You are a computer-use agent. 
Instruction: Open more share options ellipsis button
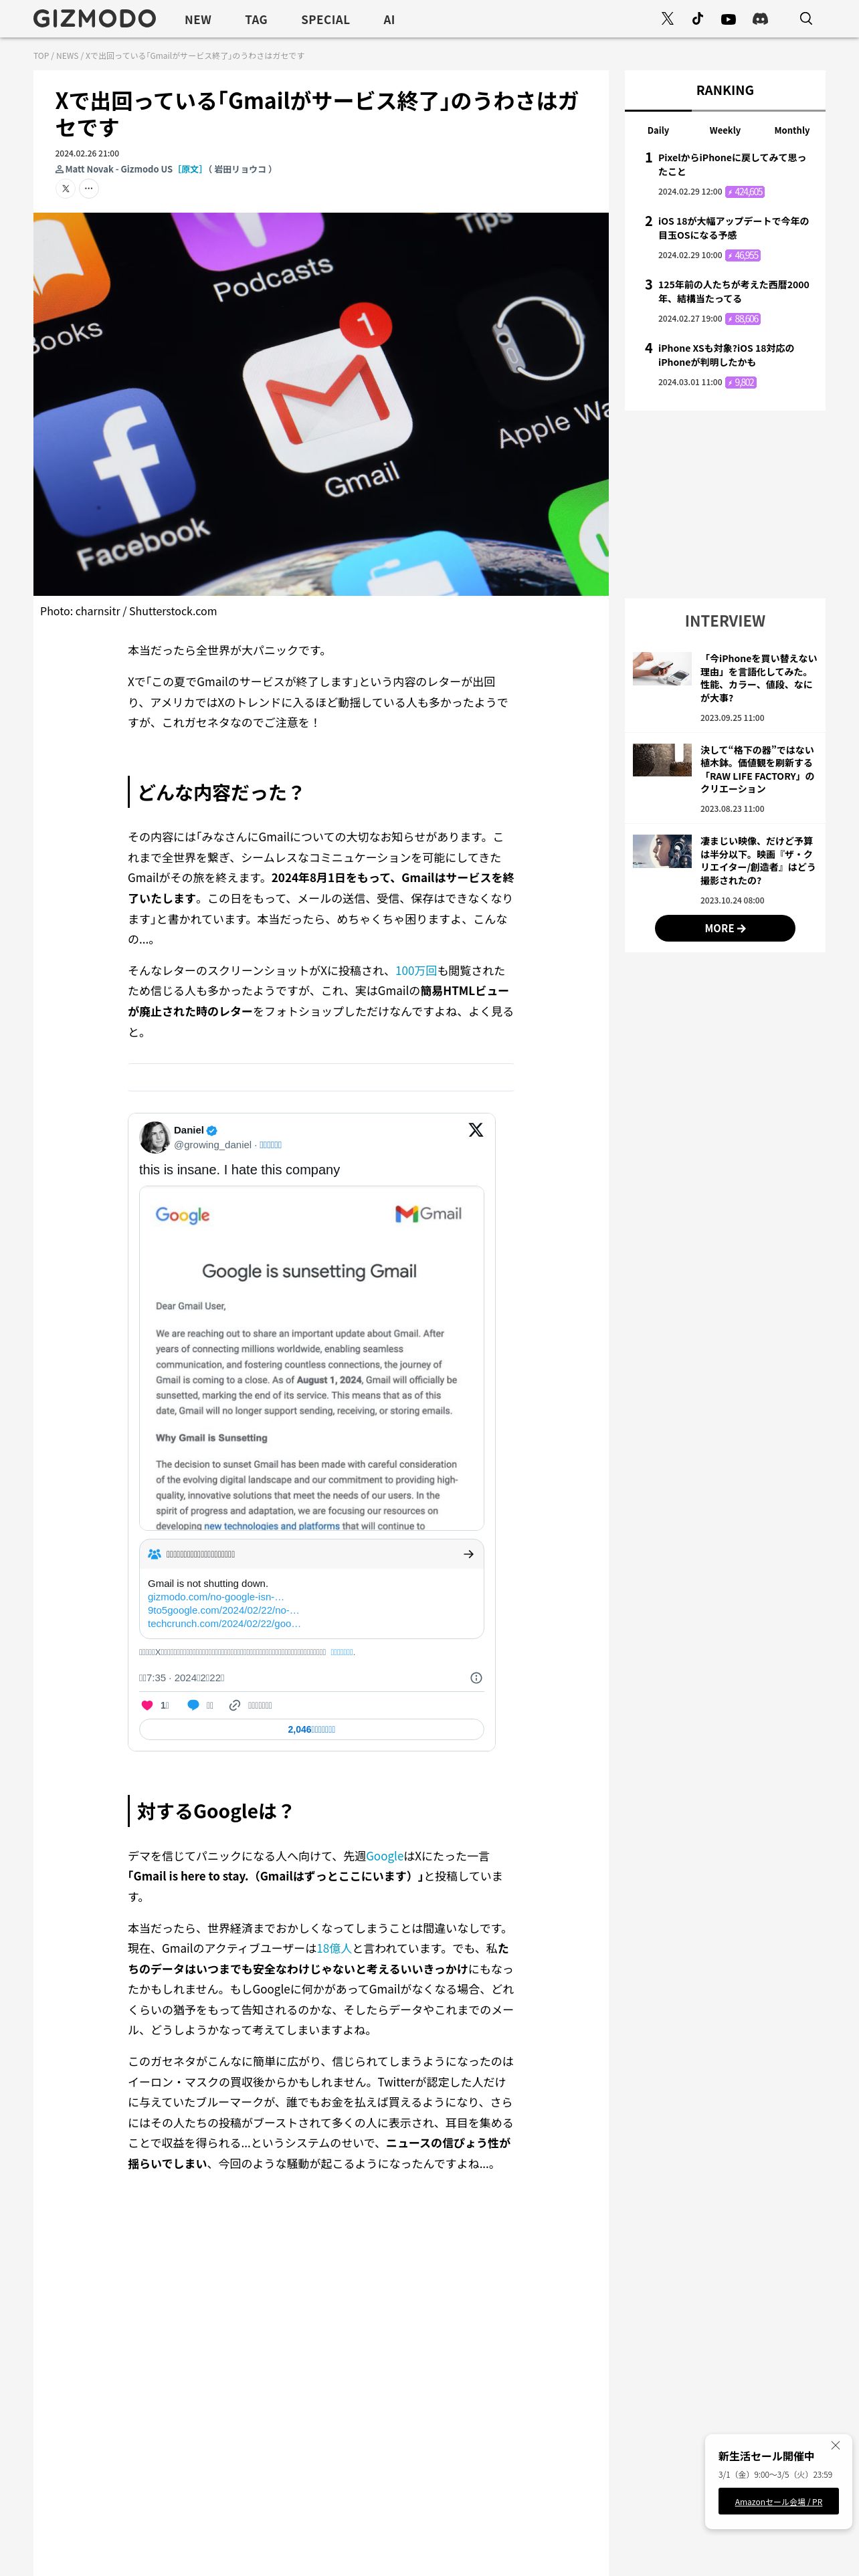[x=89, y=188]
